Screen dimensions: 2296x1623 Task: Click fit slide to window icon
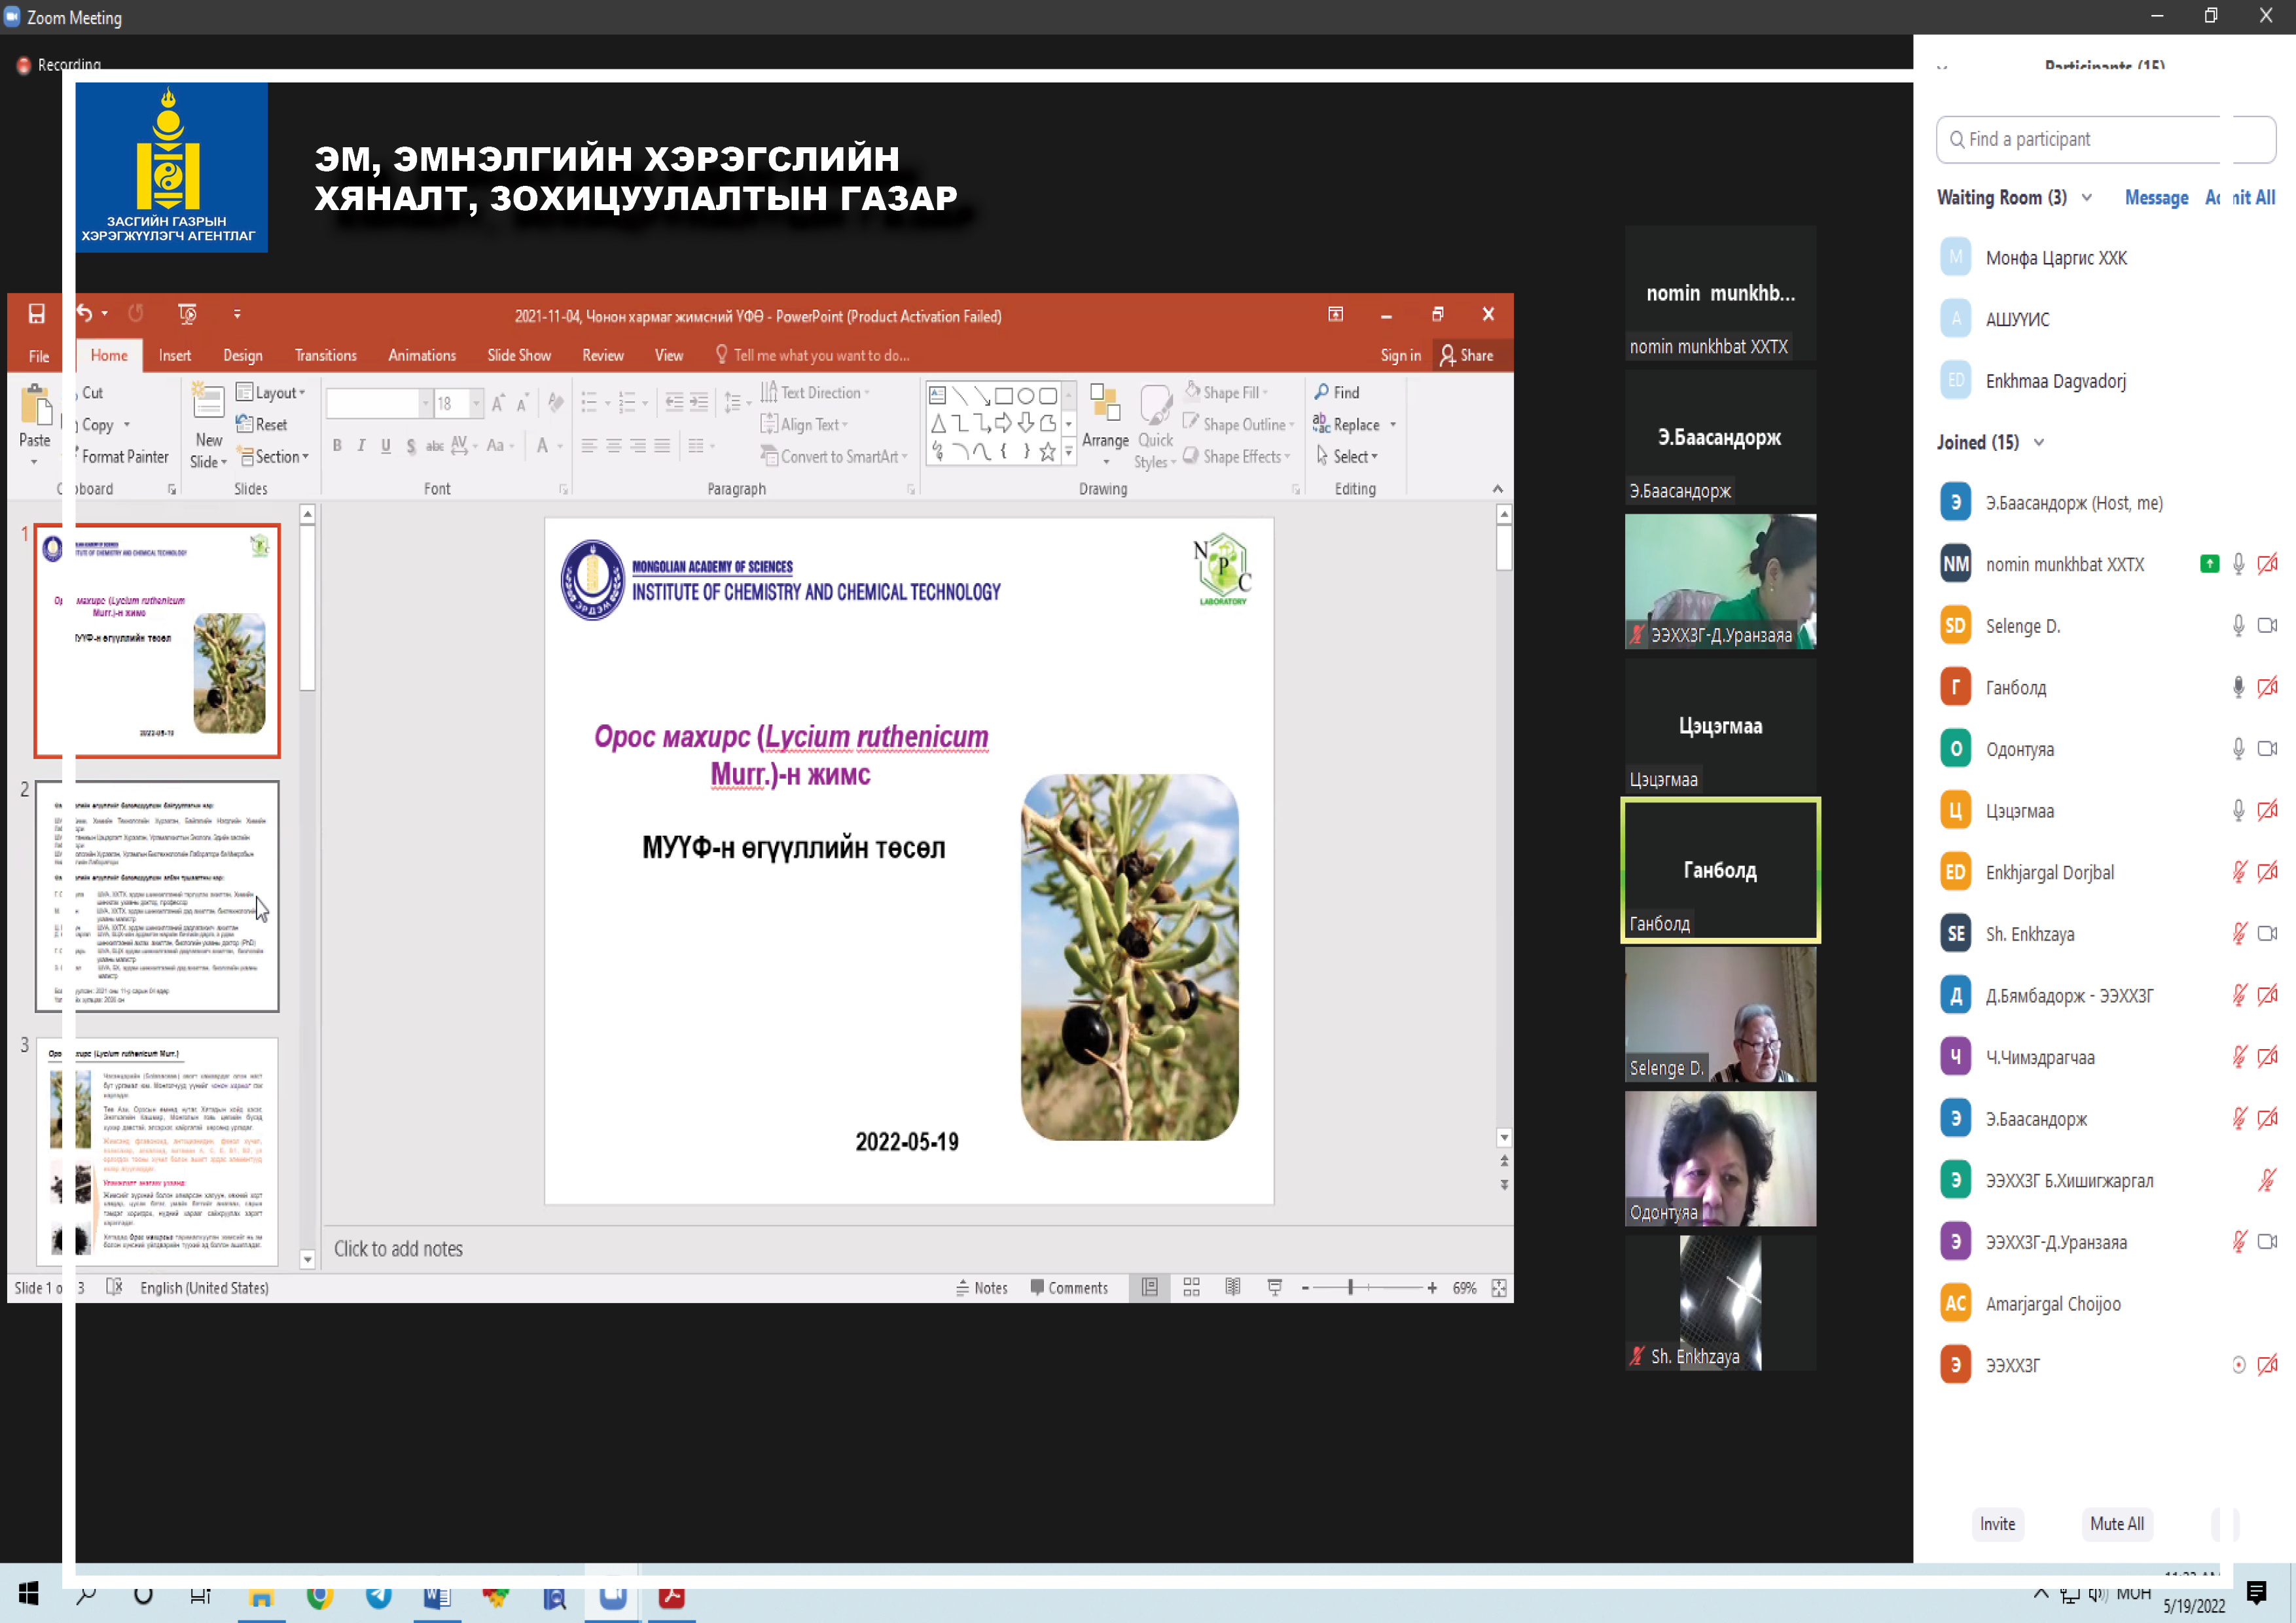1498,1288
